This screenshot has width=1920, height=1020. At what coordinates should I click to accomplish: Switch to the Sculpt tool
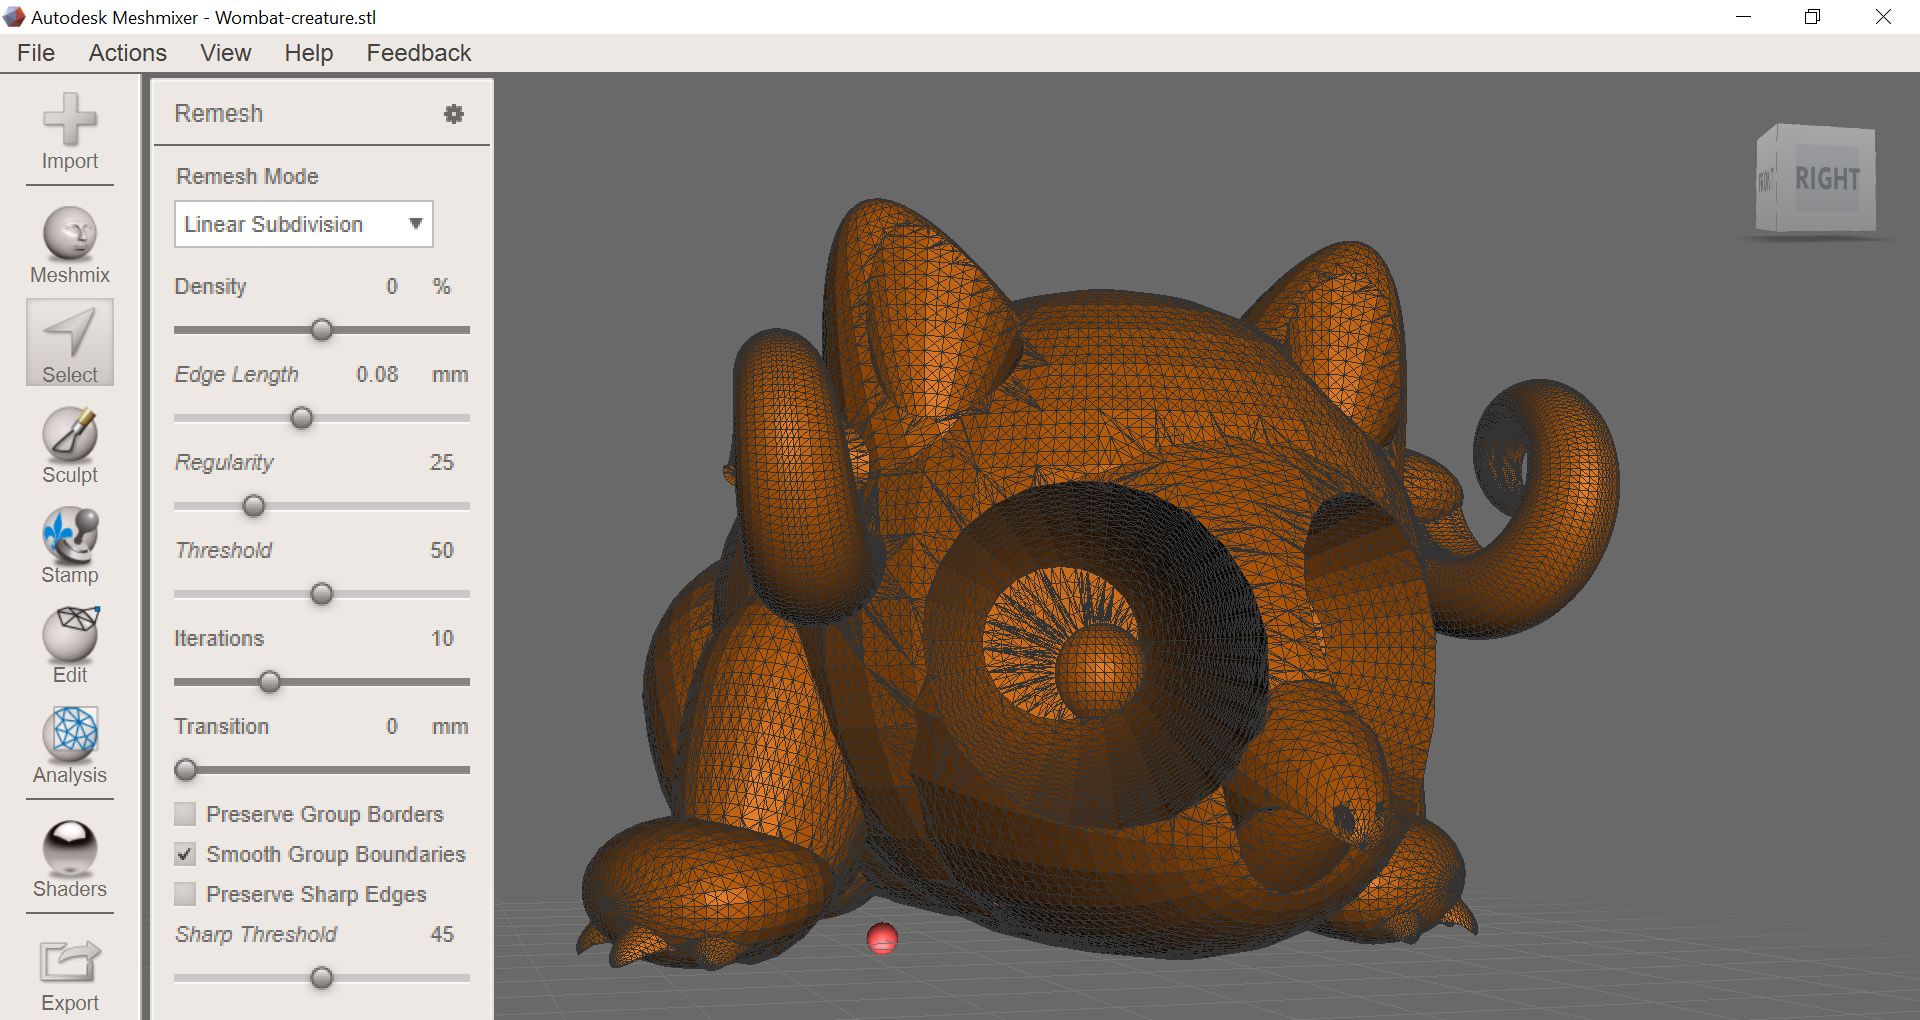click(x=68, y=441)
